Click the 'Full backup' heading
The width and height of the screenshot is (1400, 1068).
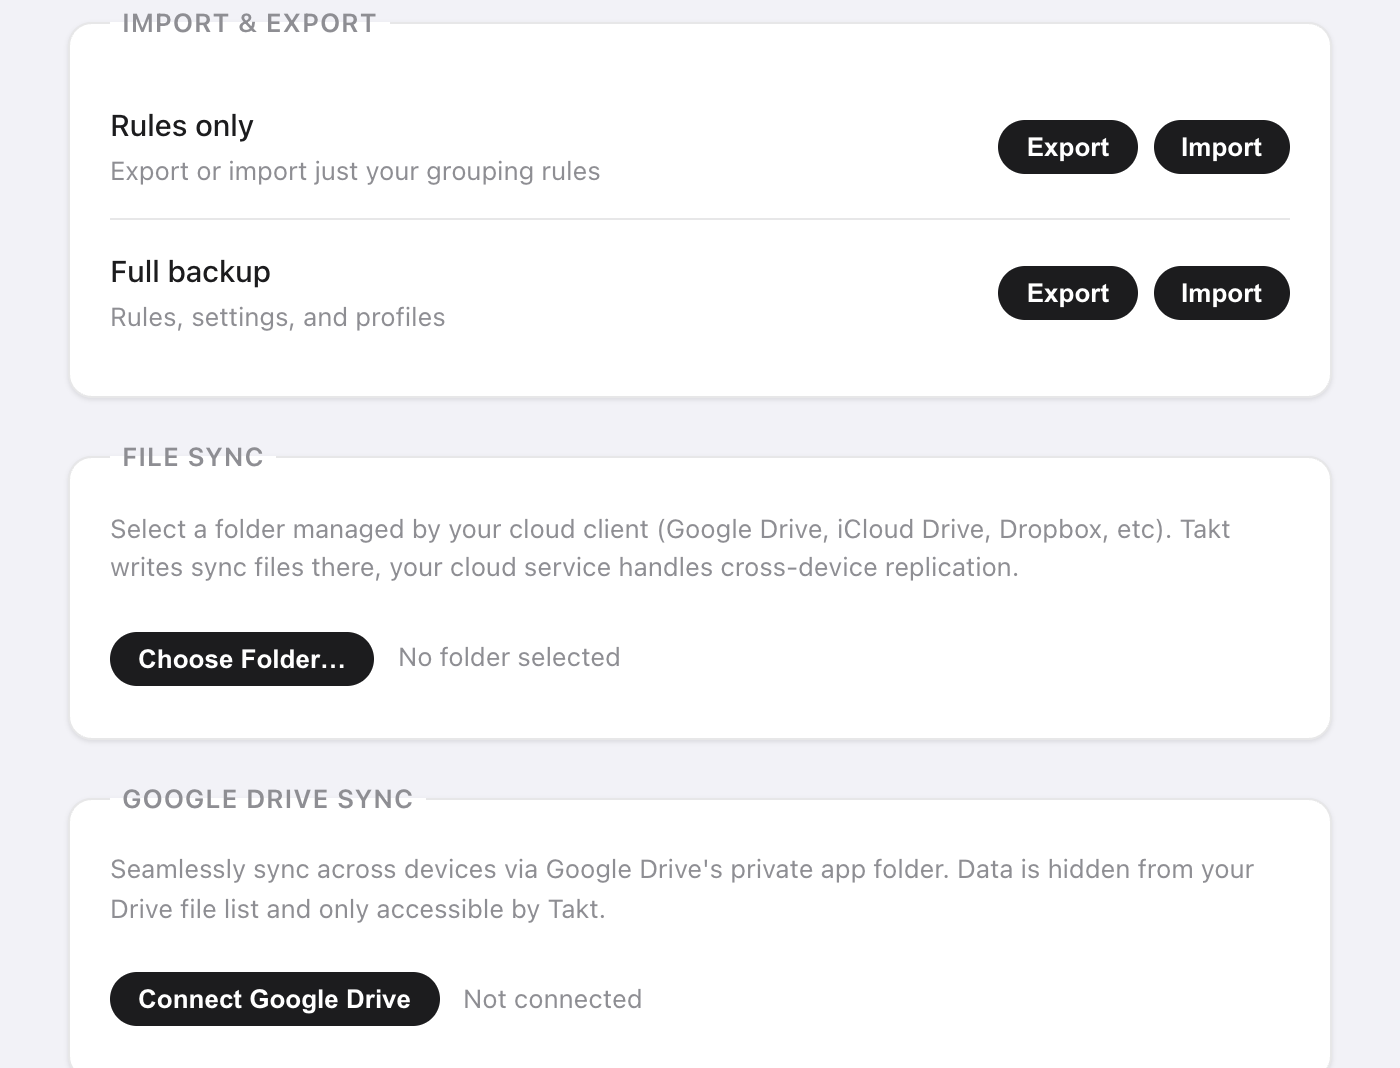[x=190, y=272]
